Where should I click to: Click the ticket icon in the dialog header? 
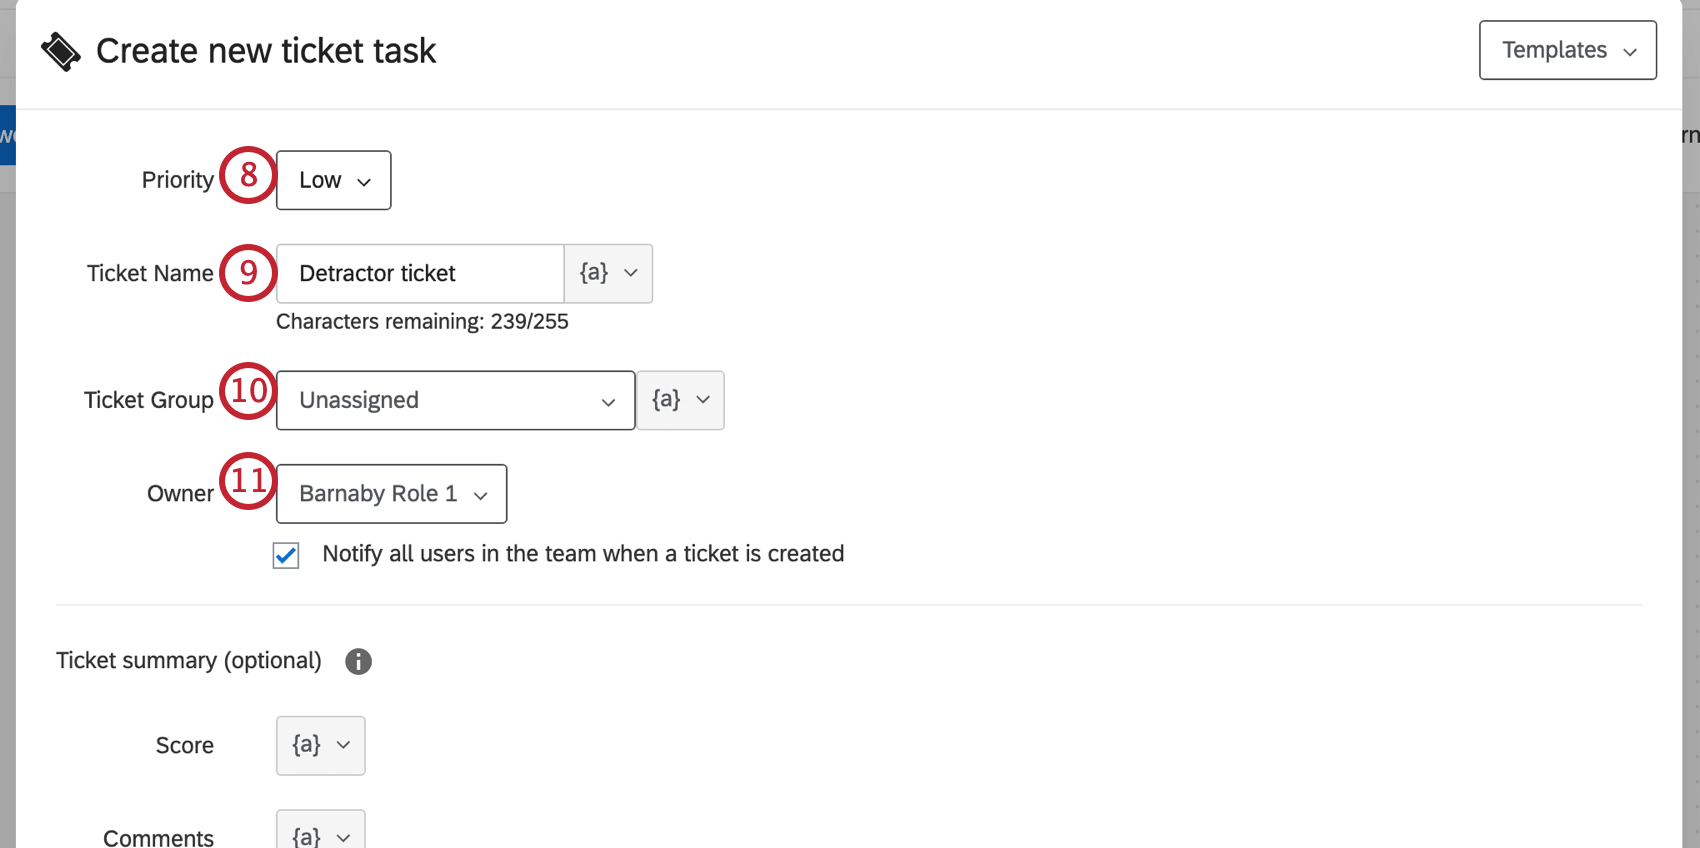point(59,50)
